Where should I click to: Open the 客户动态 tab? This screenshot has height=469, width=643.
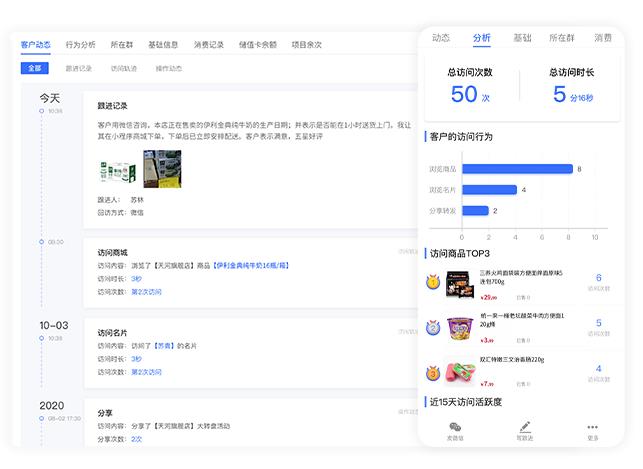[36, 45]
